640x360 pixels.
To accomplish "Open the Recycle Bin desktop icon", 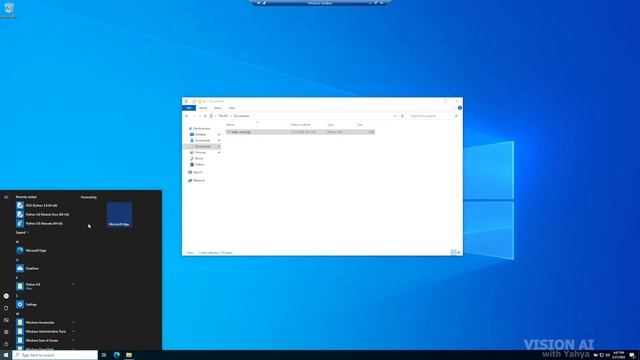I will 9,10.
